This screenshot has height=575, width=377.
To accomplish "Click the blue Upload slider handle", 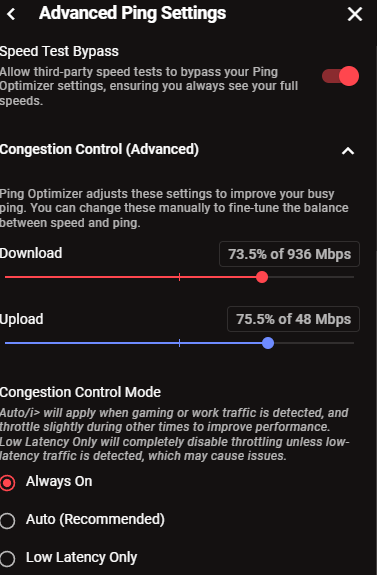I will (268, 343).
